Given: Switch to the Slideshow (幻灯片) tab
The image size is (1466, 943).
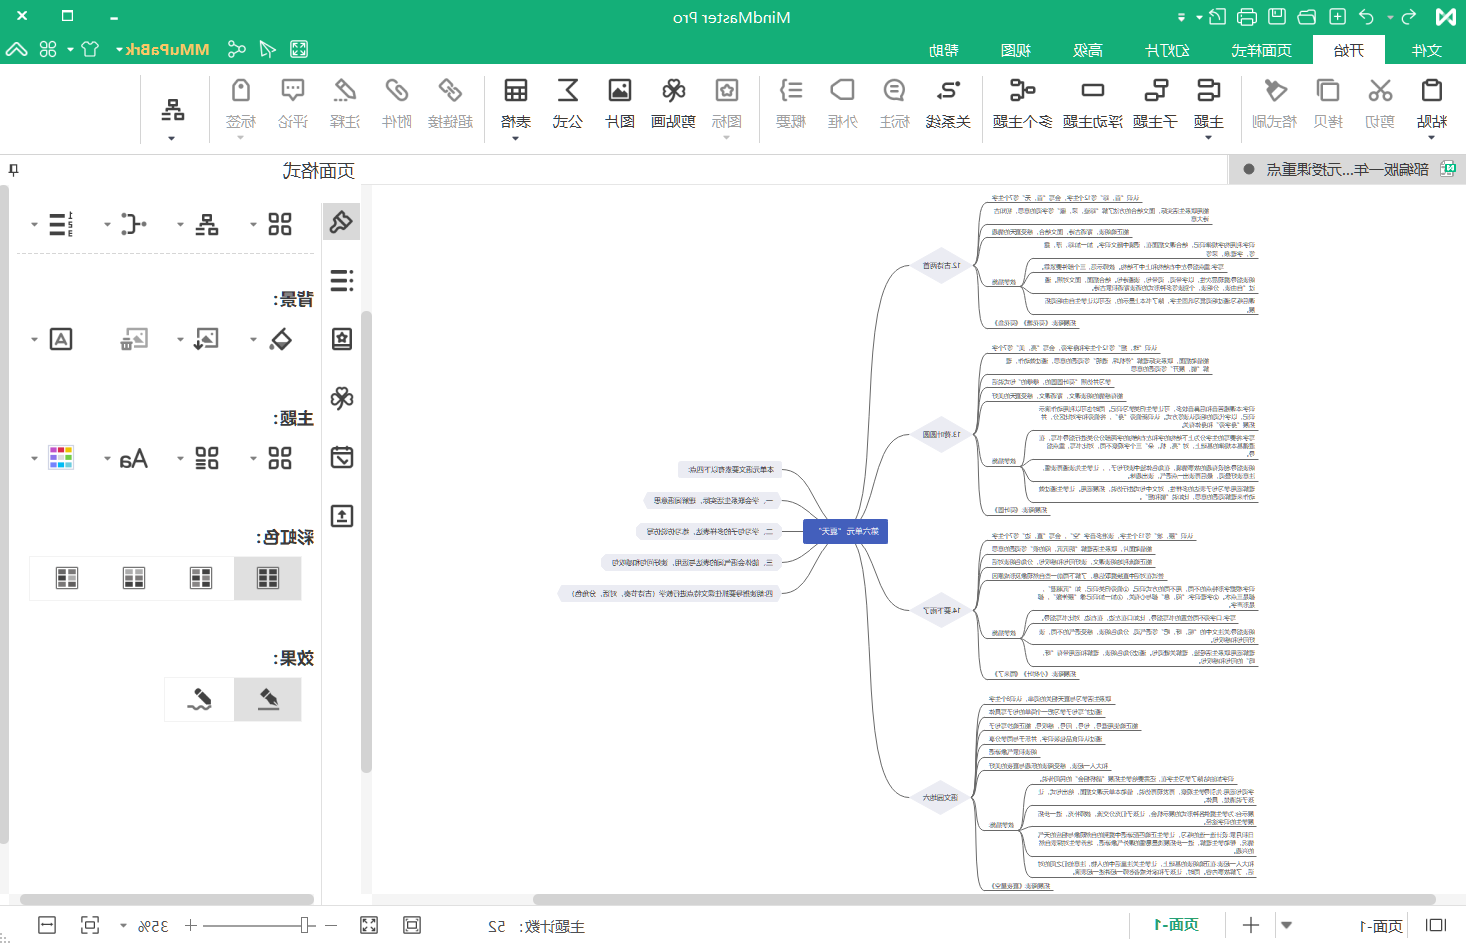Looking at the screenshot, I should pyautogui.click(x=1167, y=50).
